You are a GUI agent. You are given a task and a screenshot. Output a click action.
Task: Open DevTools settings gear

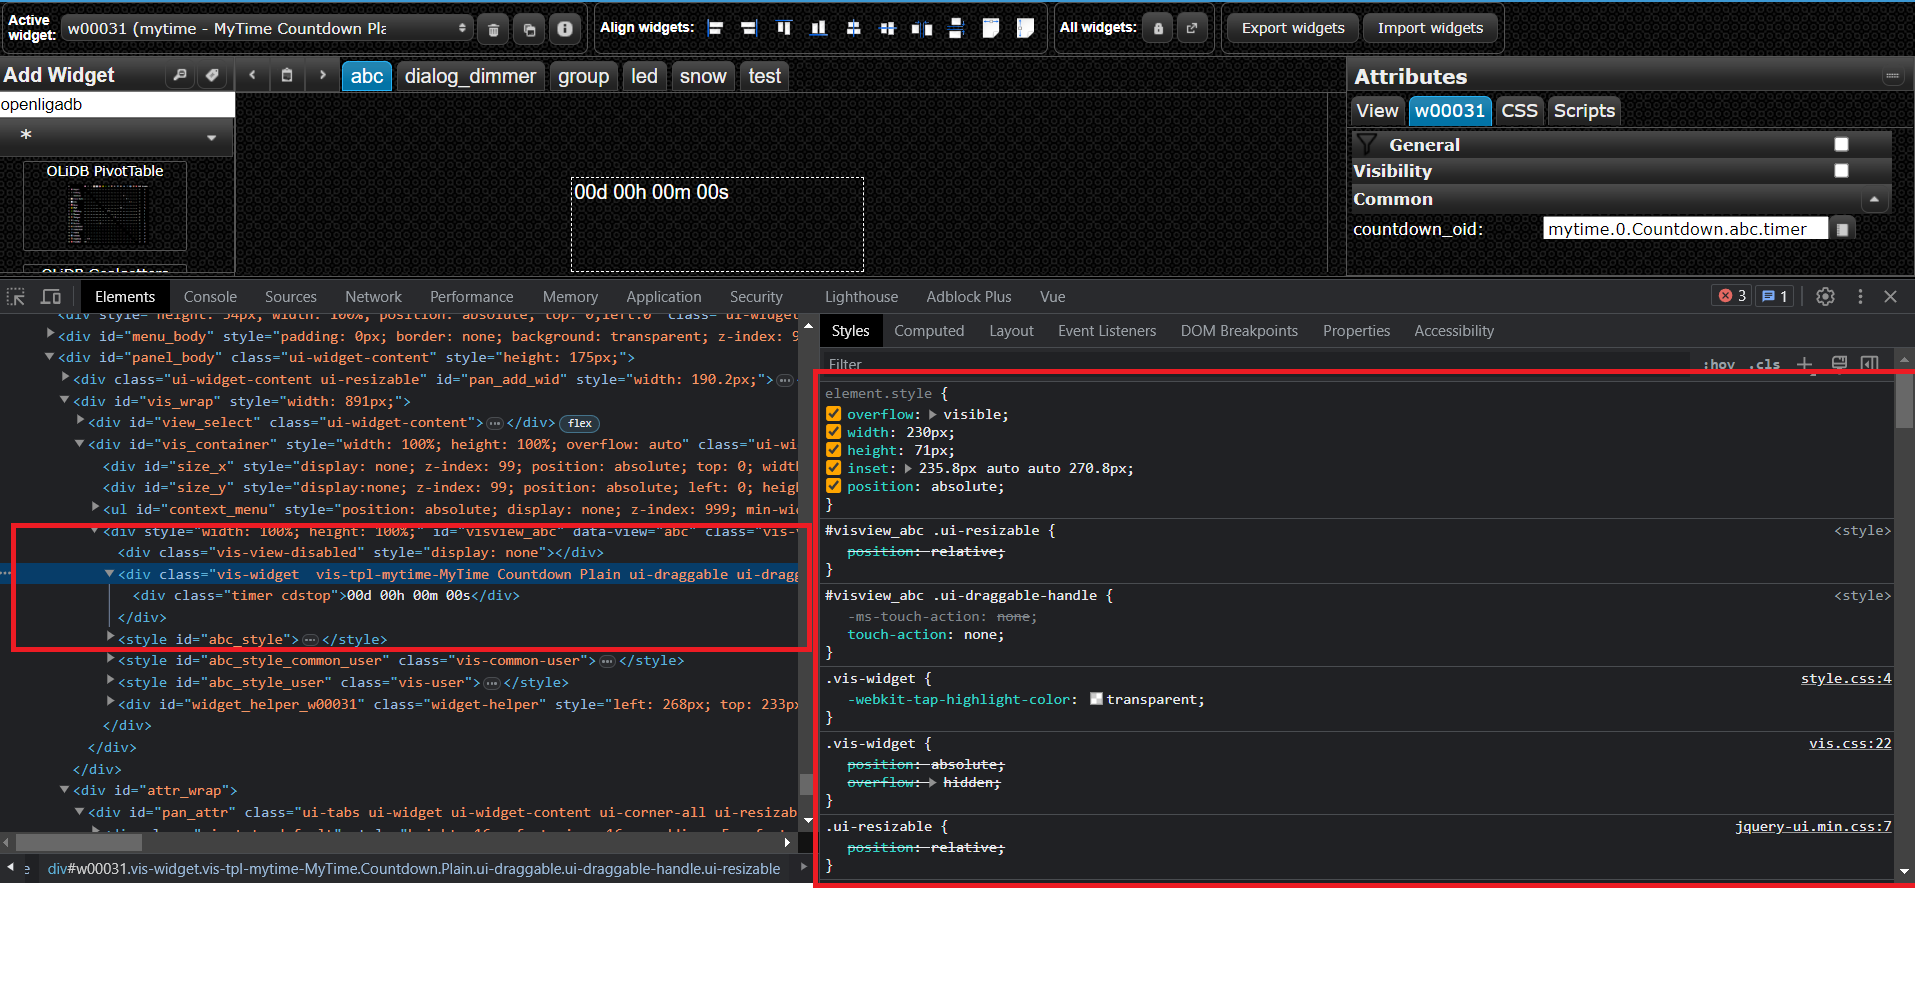(x=1825, y=297)
